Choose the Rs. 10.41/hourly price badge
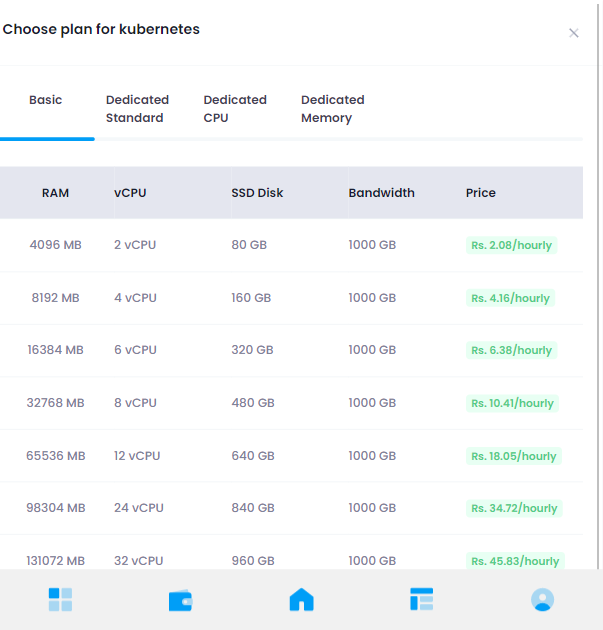 (x=512, y=403)
